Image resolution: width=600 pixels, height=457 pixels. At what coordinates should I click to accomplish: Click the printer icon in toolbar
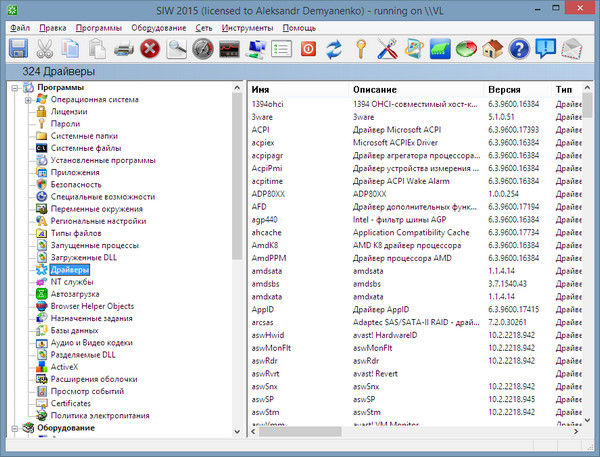tap(124, 47)
